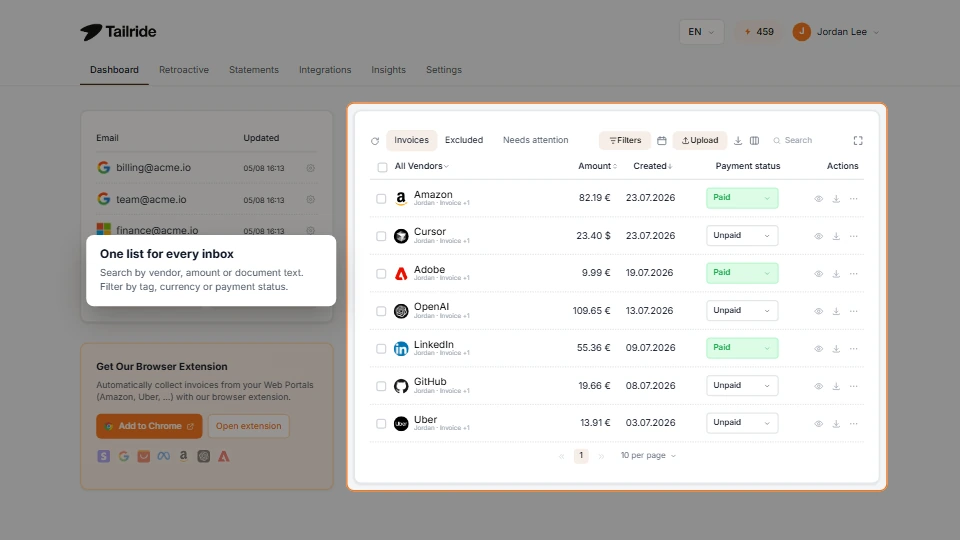Open more actions for Uber invoice
The width and height of the screenshot is (960, 540).
(x=853, y=424)
